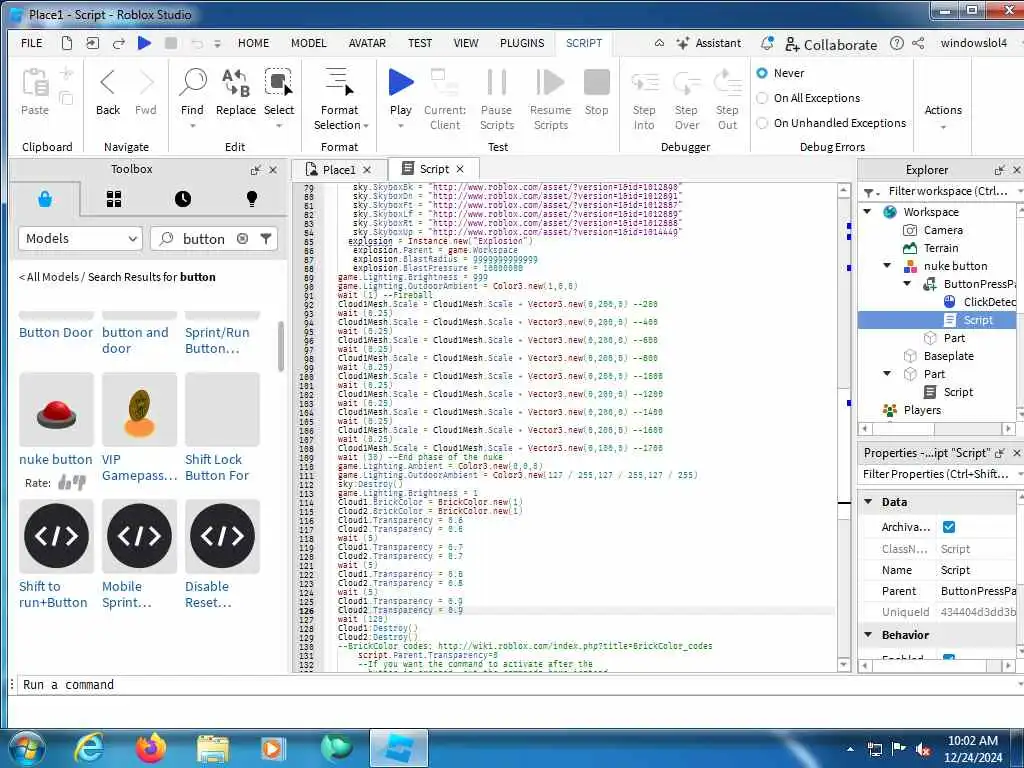Toggle the Archivable checkbox
The height and width of the screenshot is (768, 1024).
coord(949,526)
